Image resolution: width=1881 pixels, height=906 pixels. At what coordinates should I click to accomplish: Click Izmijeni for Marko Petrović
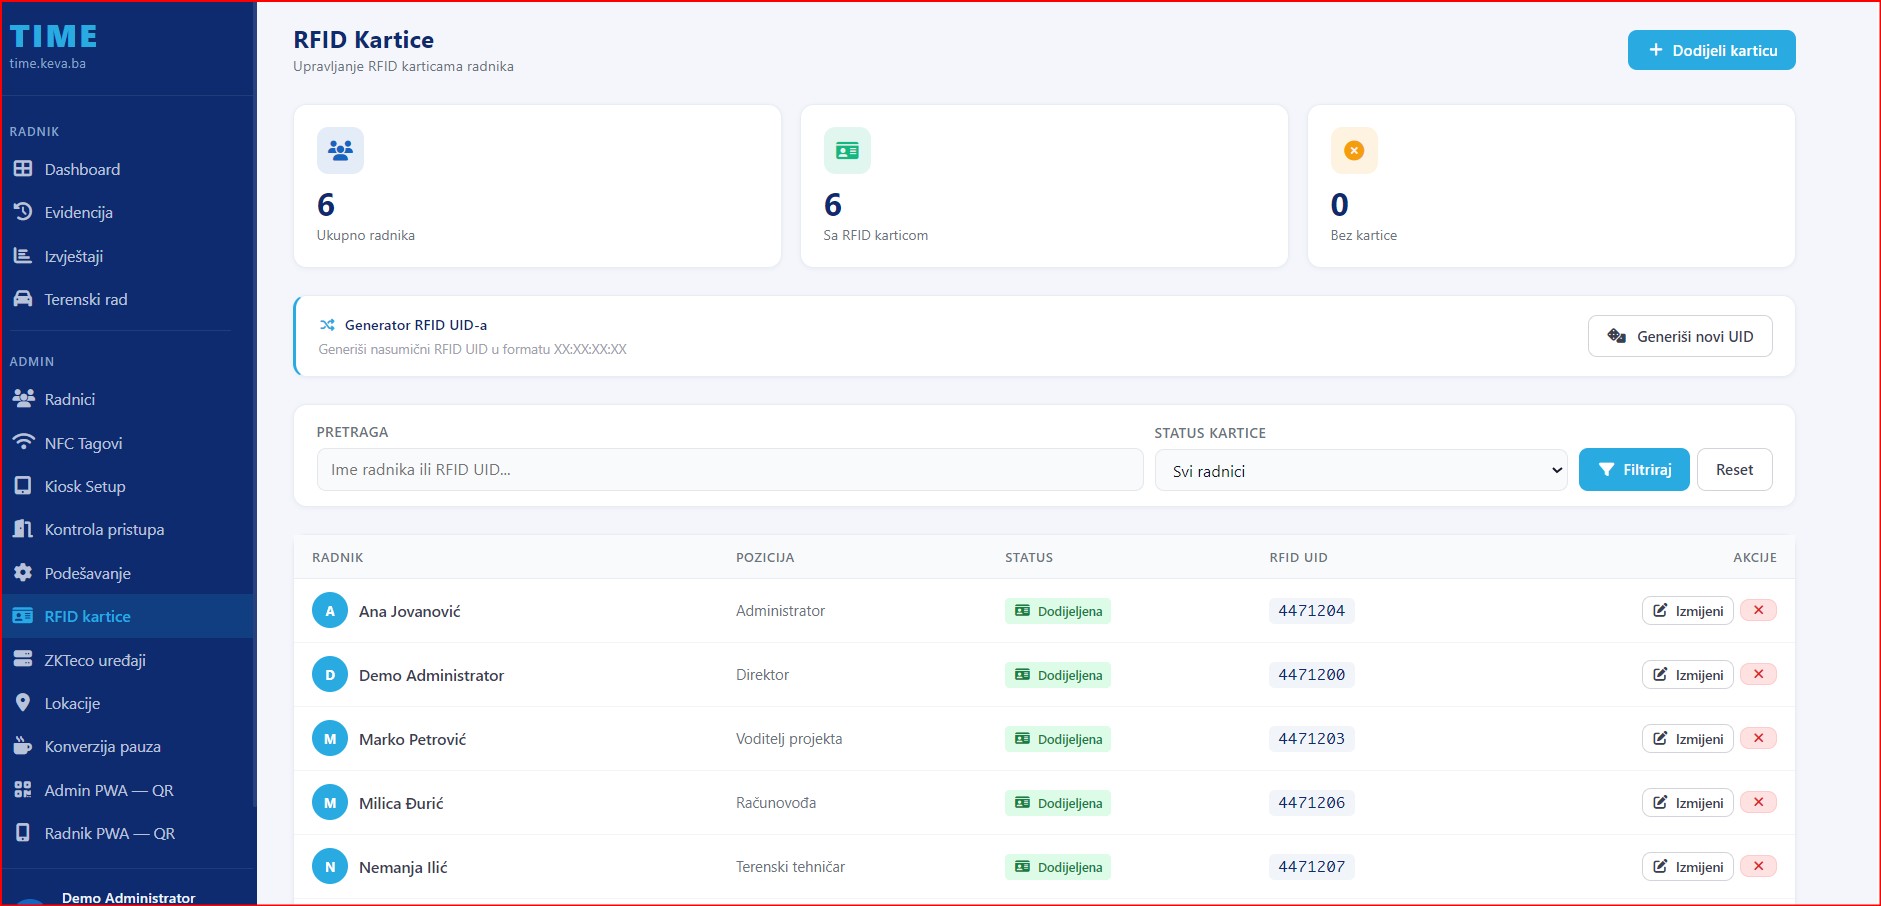1687,739
